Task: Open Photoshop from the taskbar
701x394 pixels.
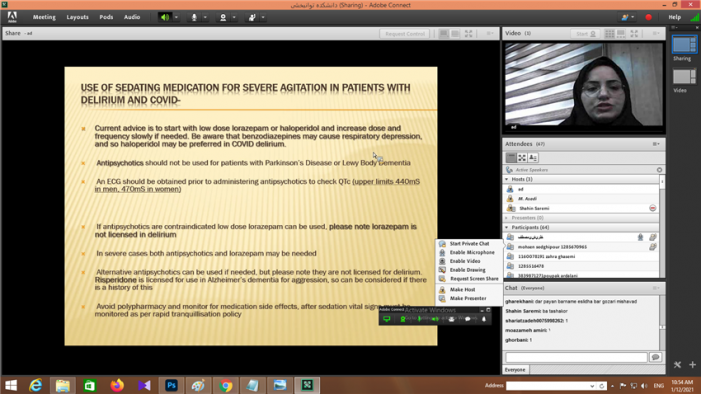Action: coord(171,385)
